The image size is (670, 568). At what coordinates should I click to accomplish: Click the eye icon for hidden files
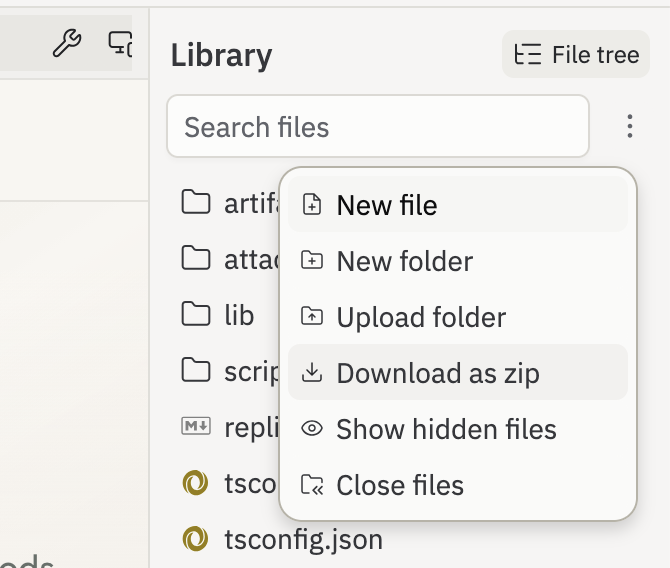coord(312,428)
